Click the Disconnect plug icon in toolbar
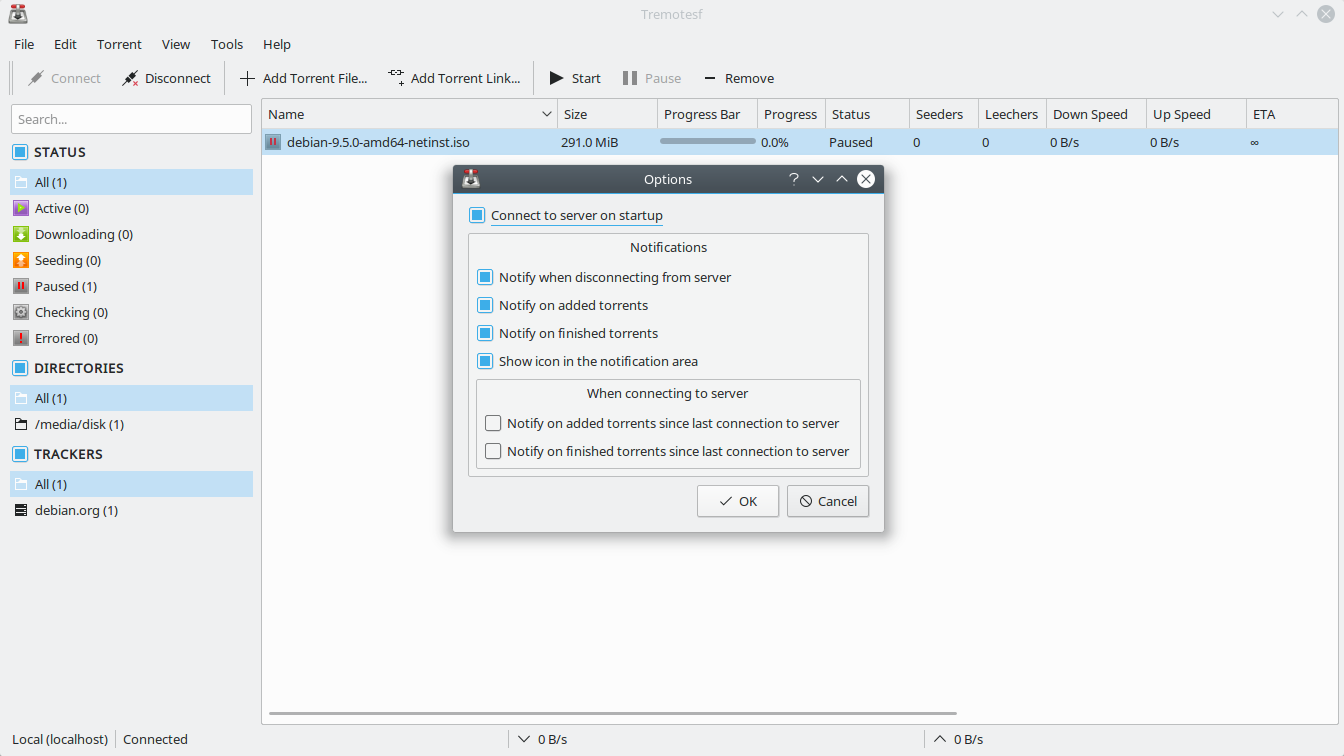 click(x=131, y=78)
